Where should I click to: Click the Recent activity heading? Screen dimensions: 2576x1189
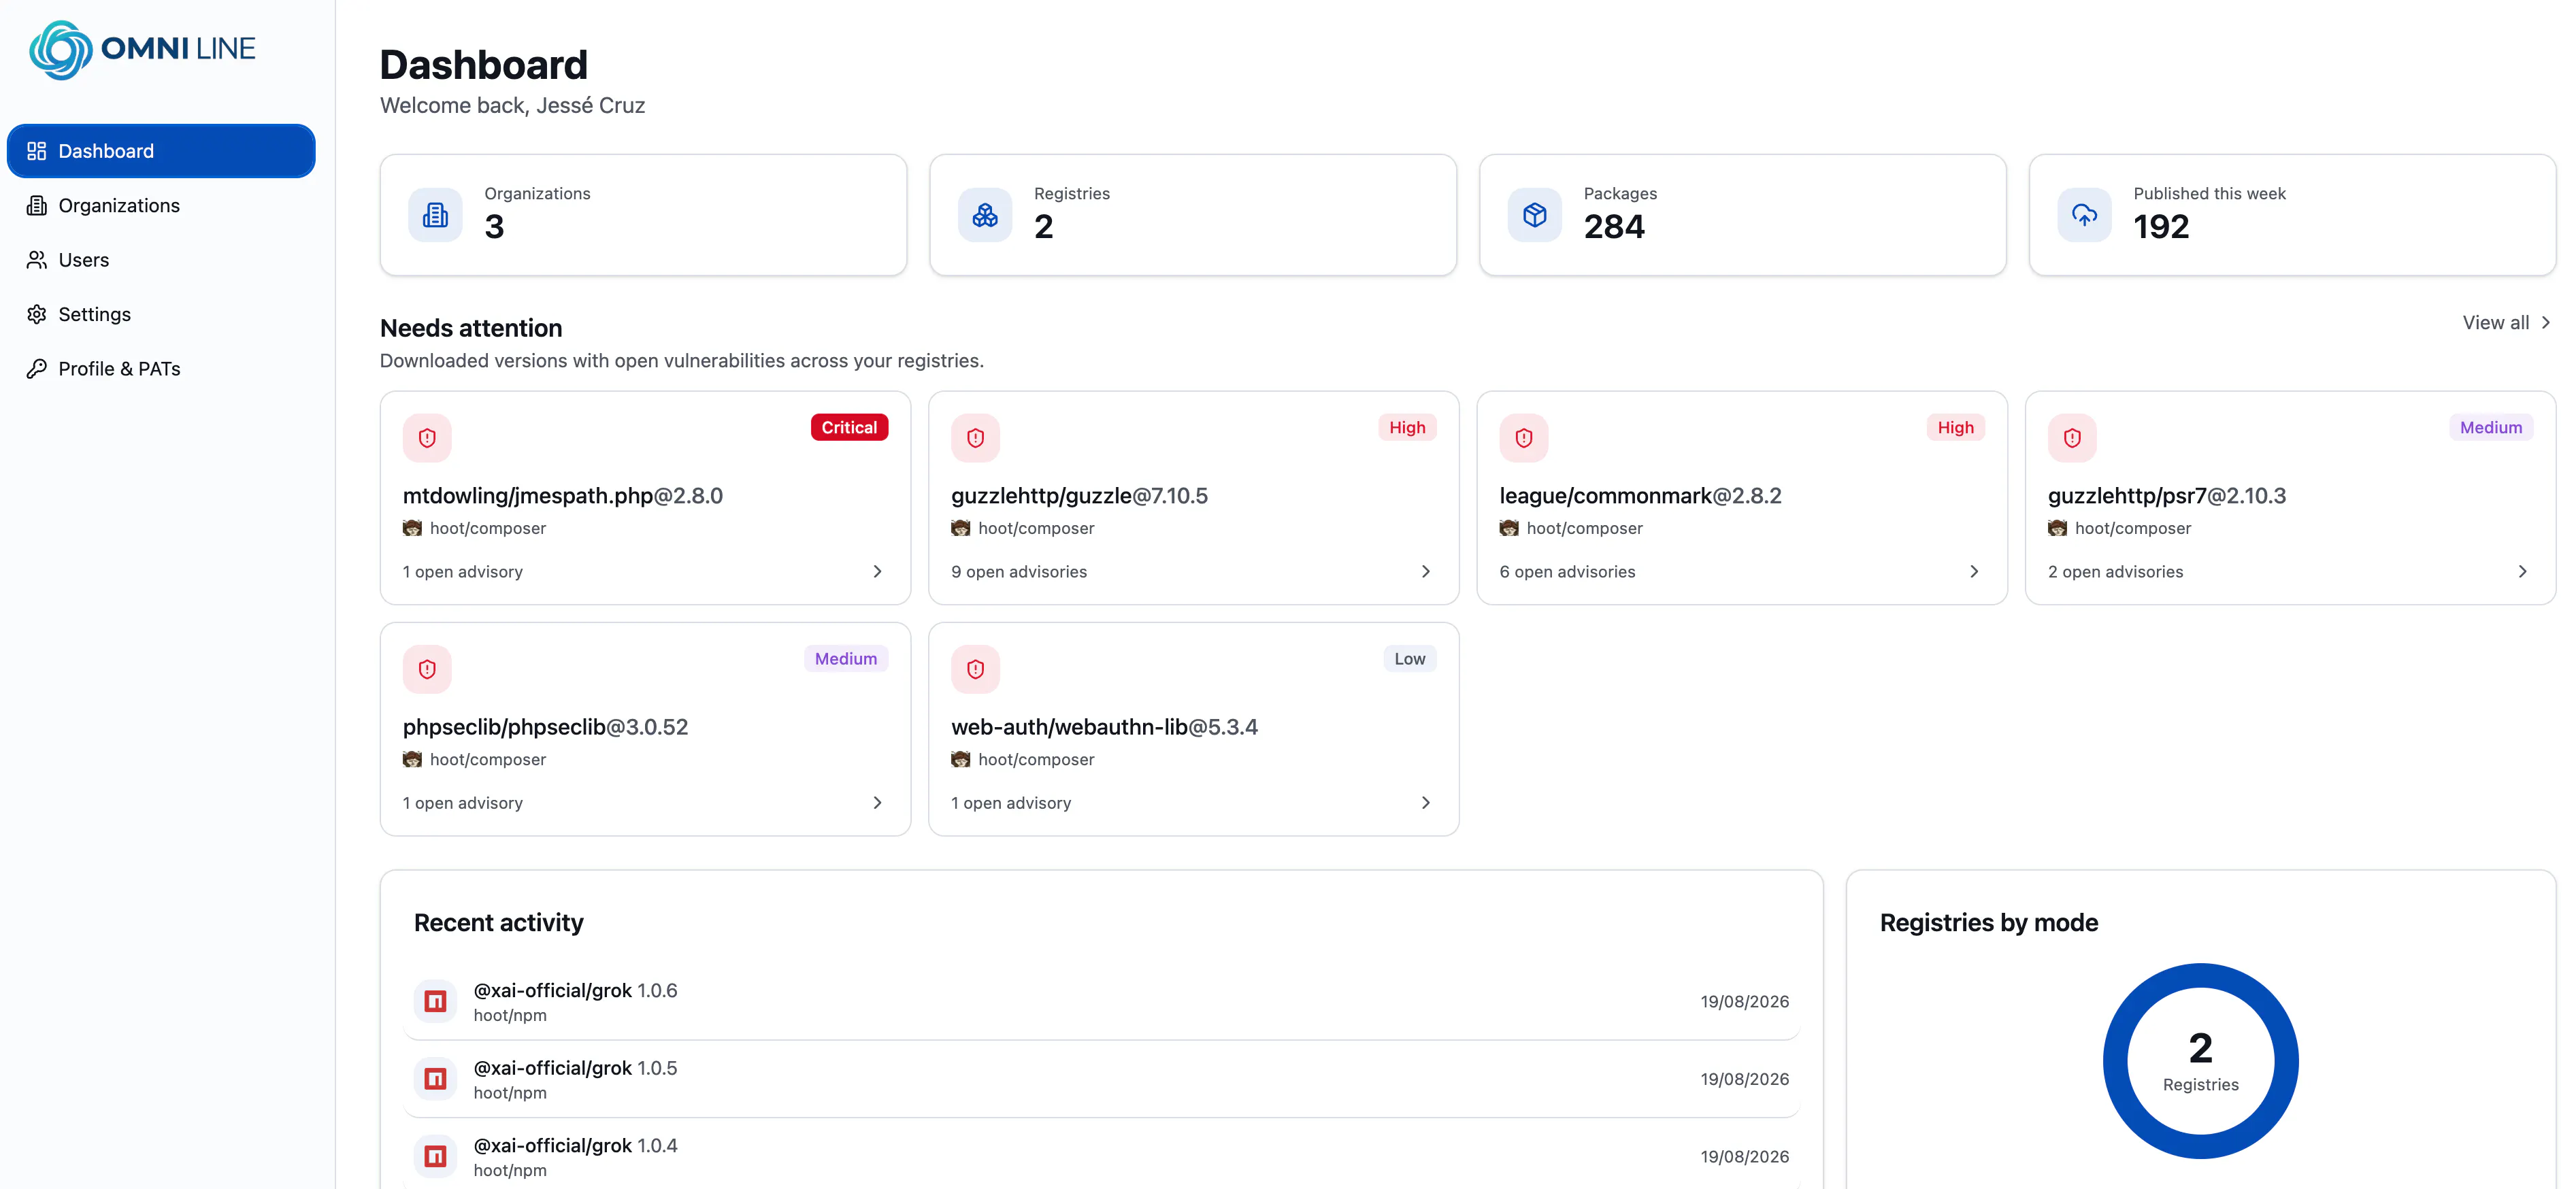(498, 923)
